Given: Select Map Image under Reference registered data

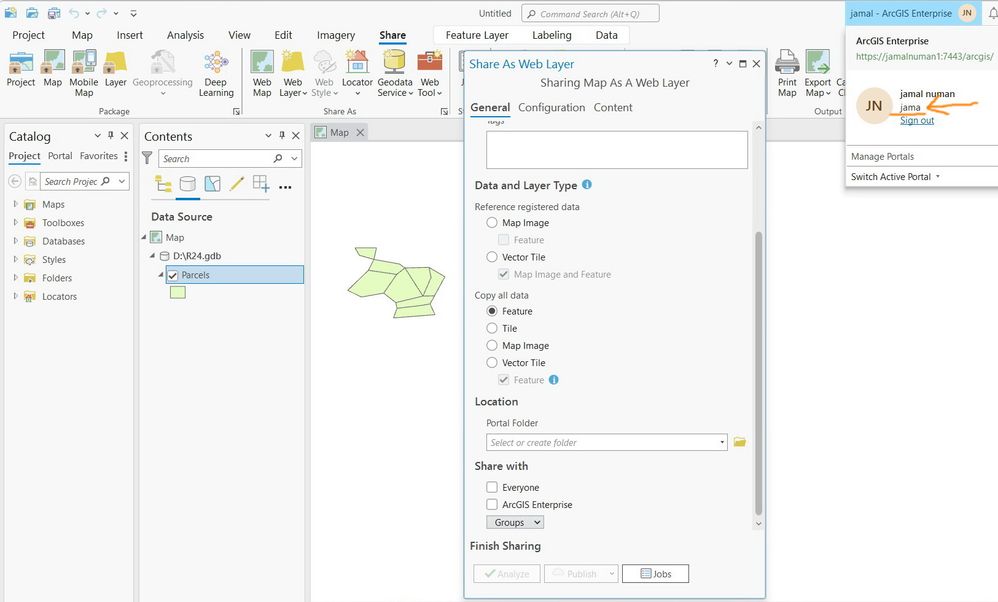Looking at the screenshot, I should tap(492, 223).
